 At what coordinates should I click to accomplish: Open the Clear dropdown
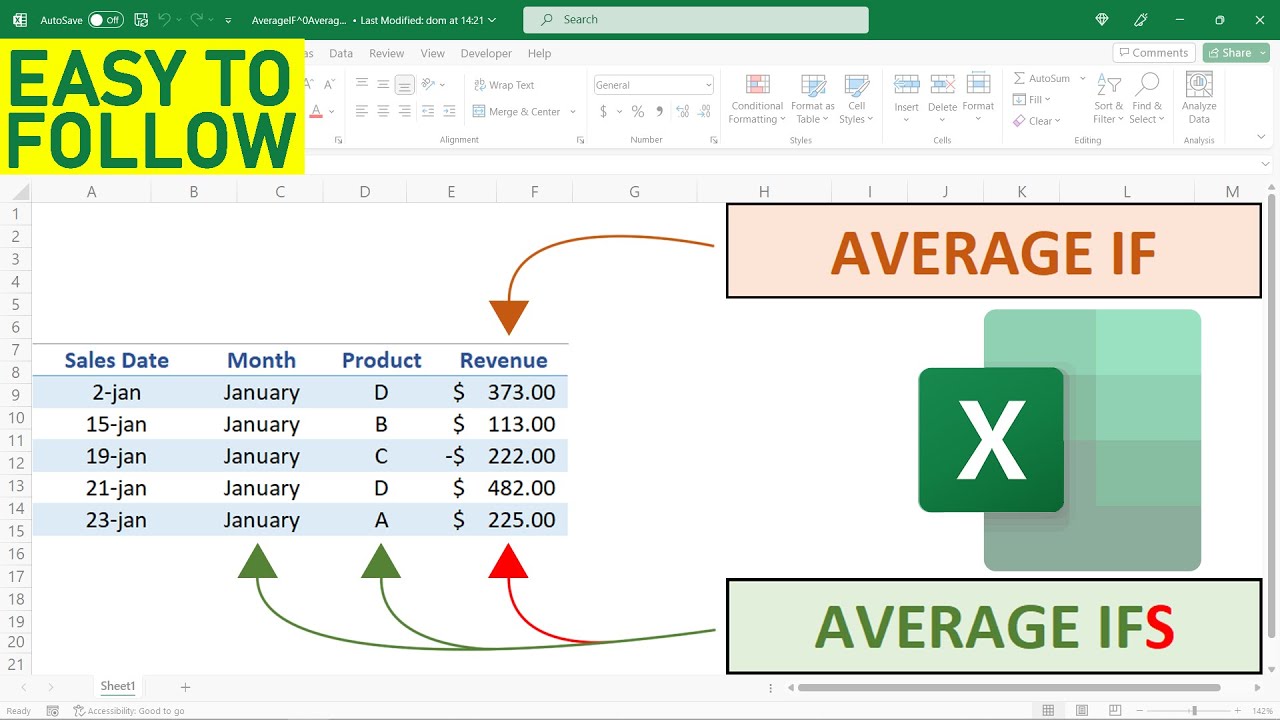pyautogui.click(x=1037, y=121)
